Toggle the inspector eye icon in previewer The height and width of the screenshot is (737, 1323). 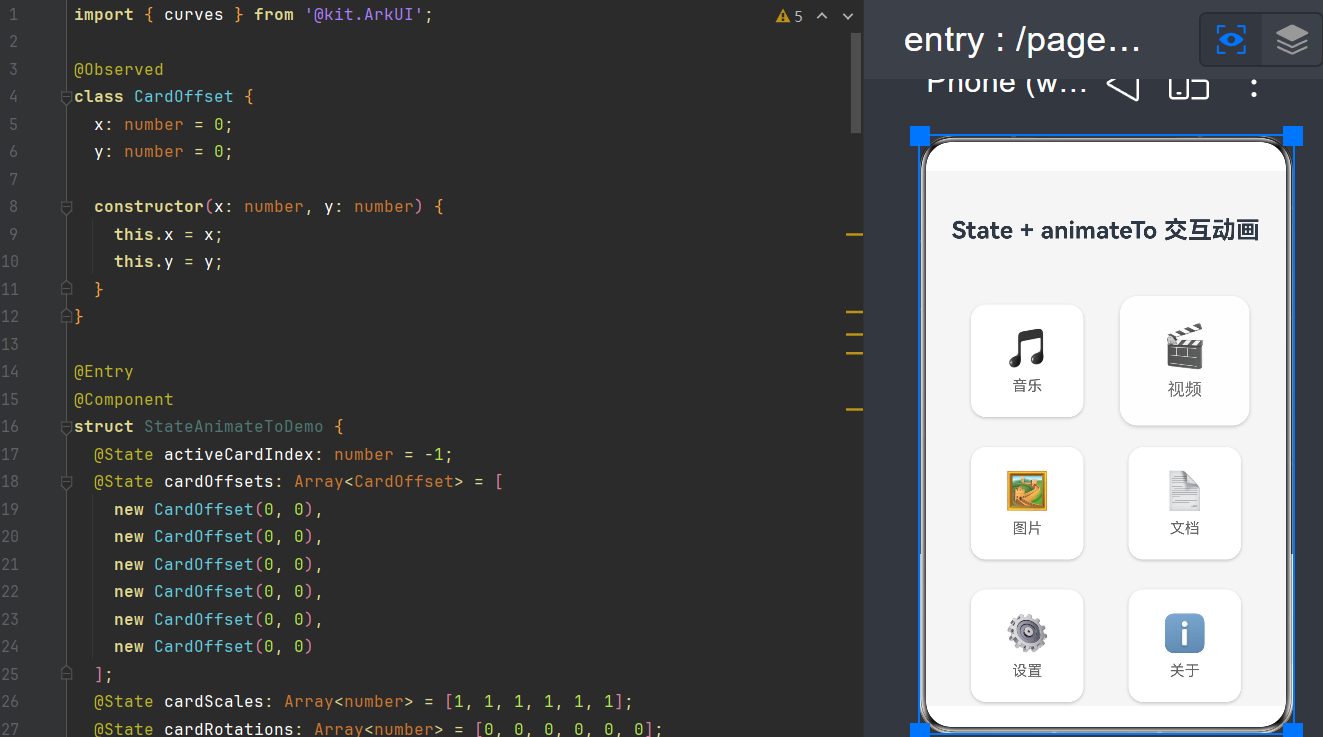[1231, 40]
